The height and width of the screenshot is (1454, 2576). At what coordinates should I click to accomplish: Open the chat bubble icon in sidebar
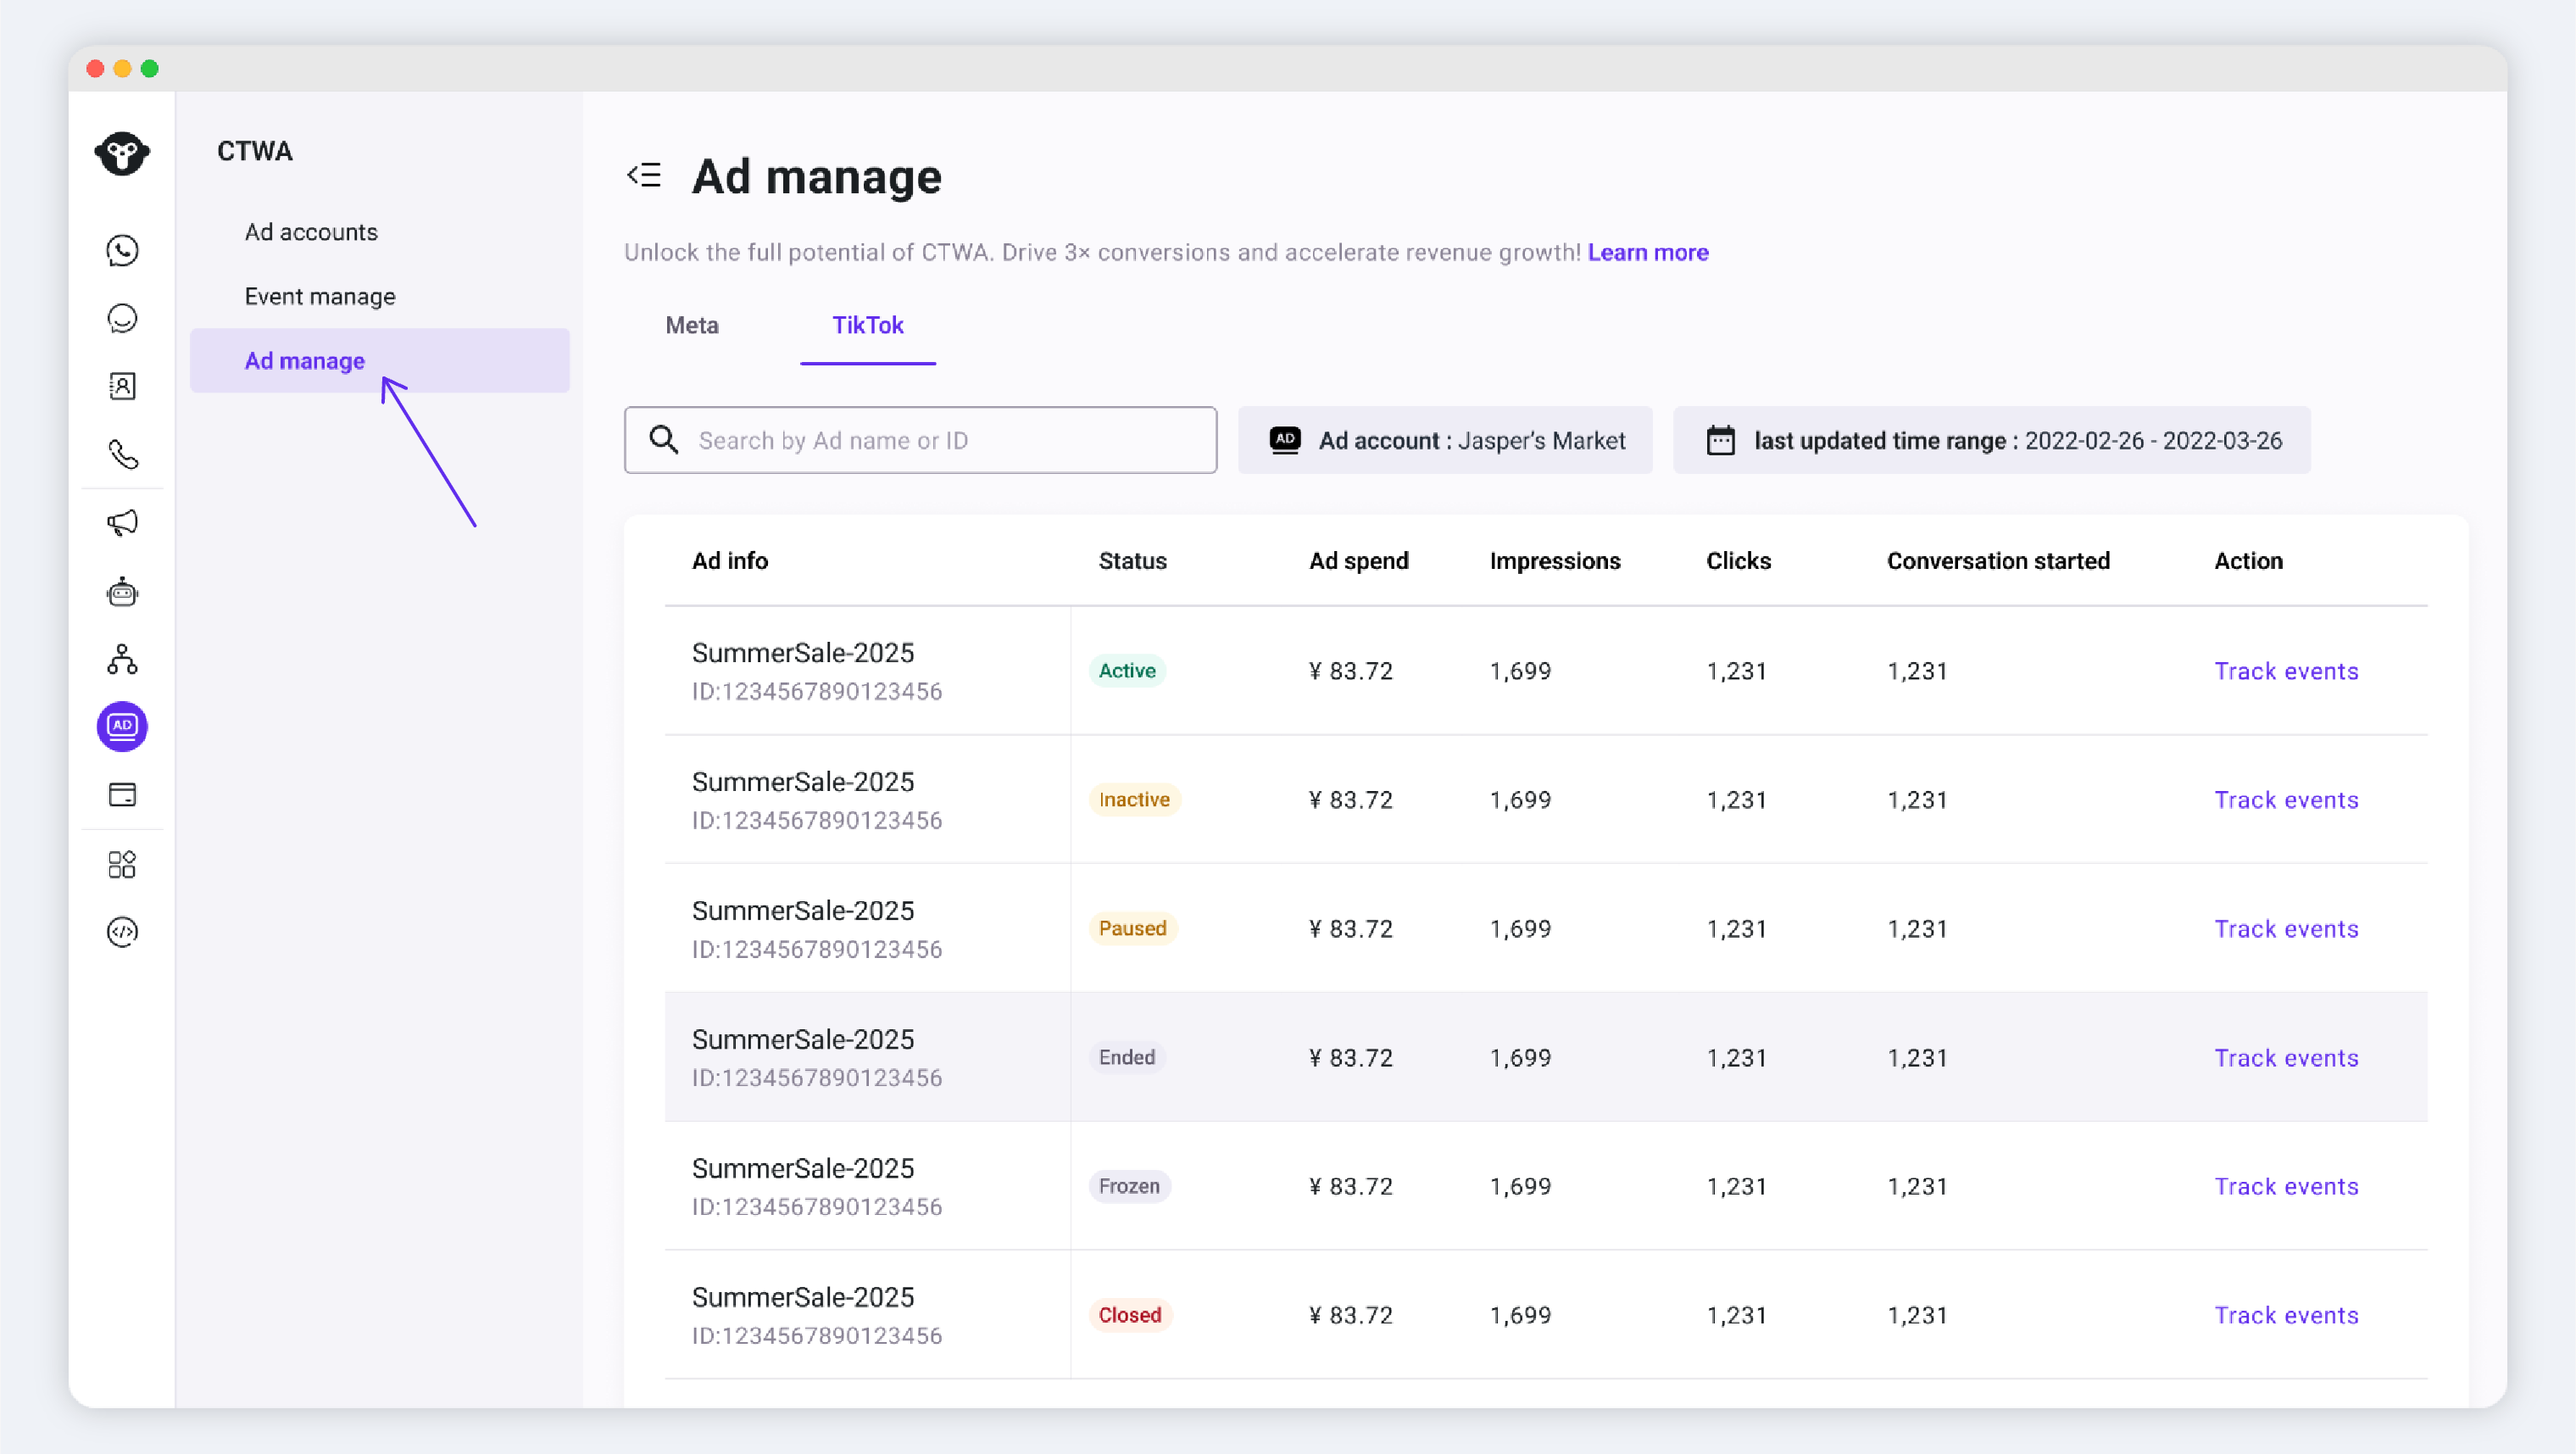122,318
